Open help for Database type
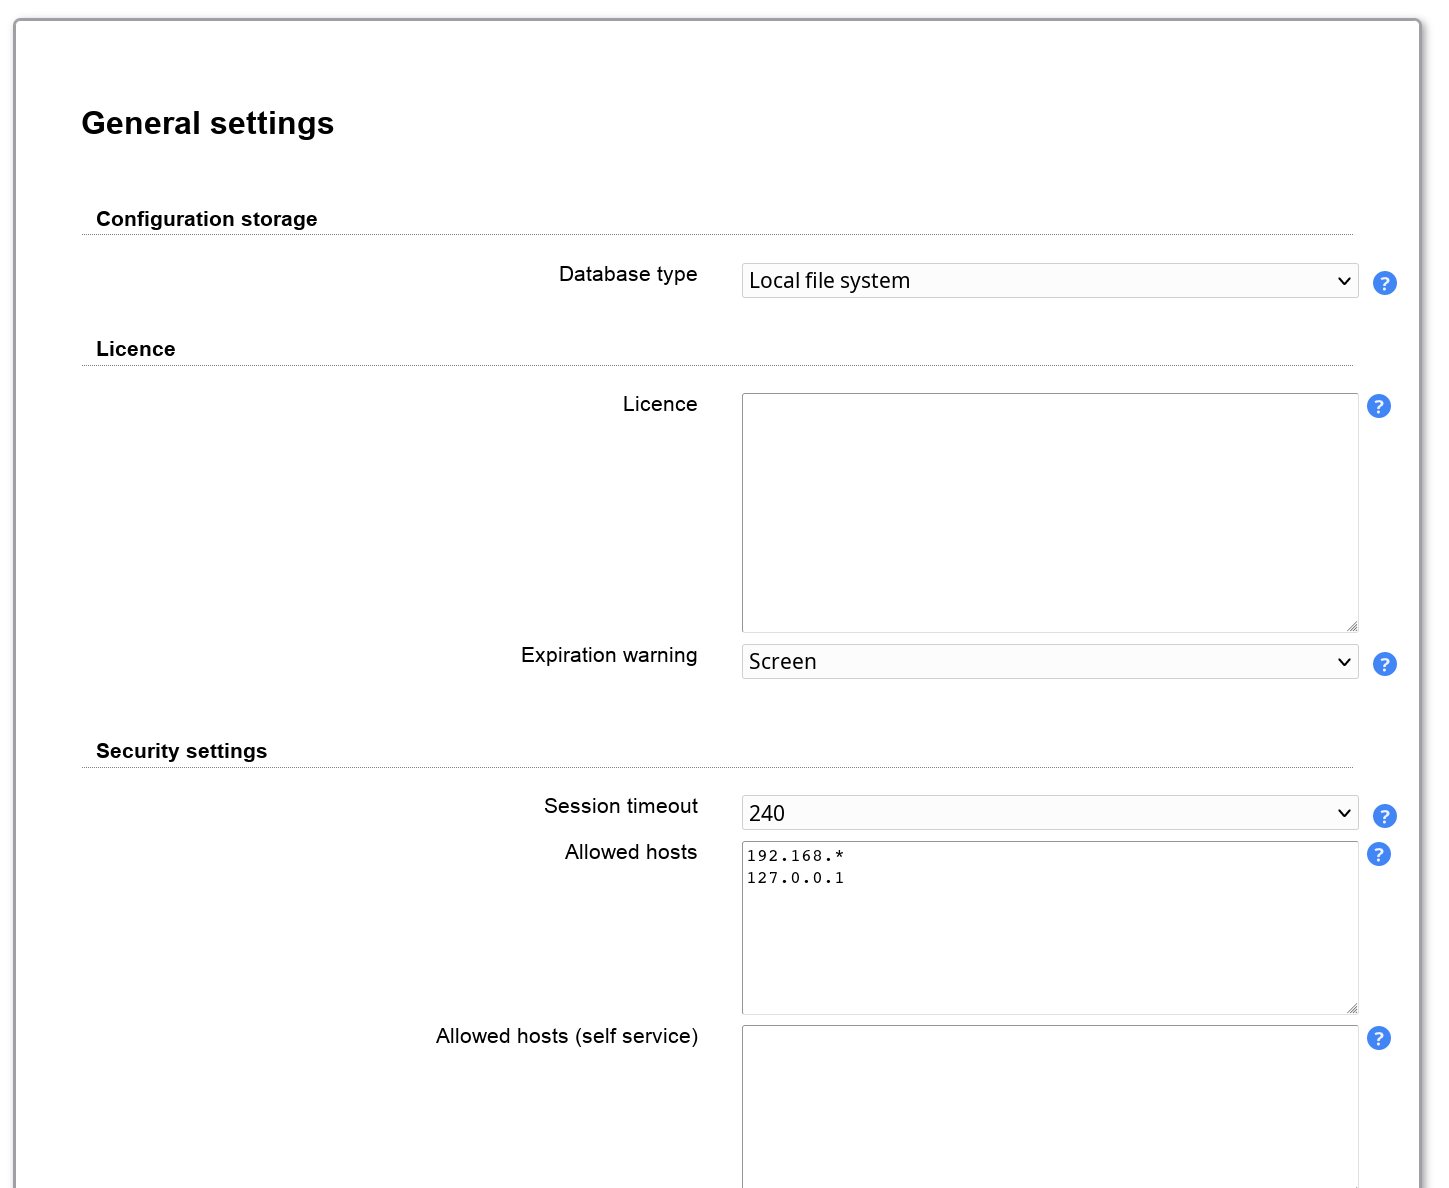 (x=1384, y=283)
